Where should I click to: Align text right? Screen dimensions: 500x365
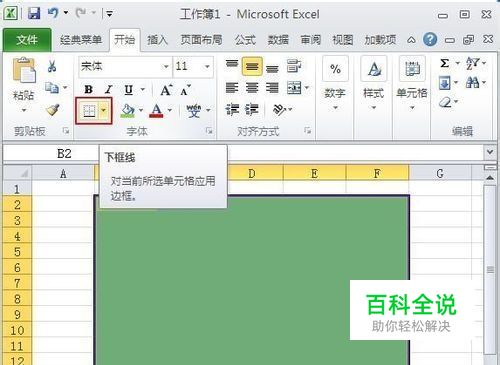[272, 88]
